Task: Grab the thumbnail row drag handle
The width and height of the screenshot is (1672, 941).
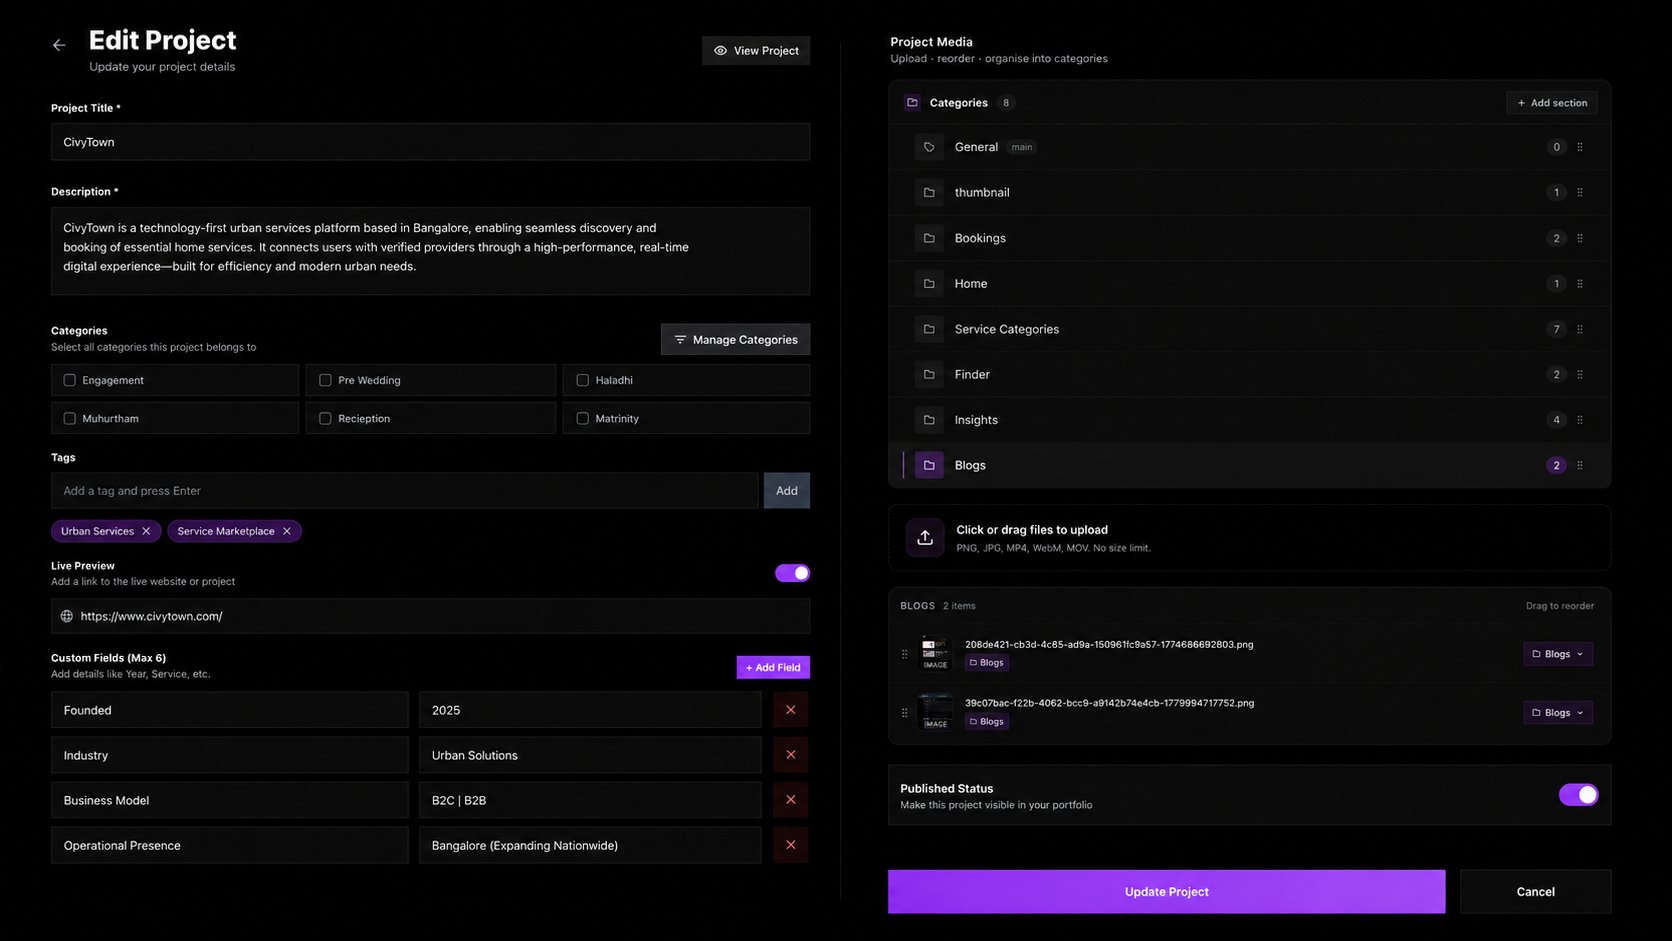Action: click(1580, 192)
